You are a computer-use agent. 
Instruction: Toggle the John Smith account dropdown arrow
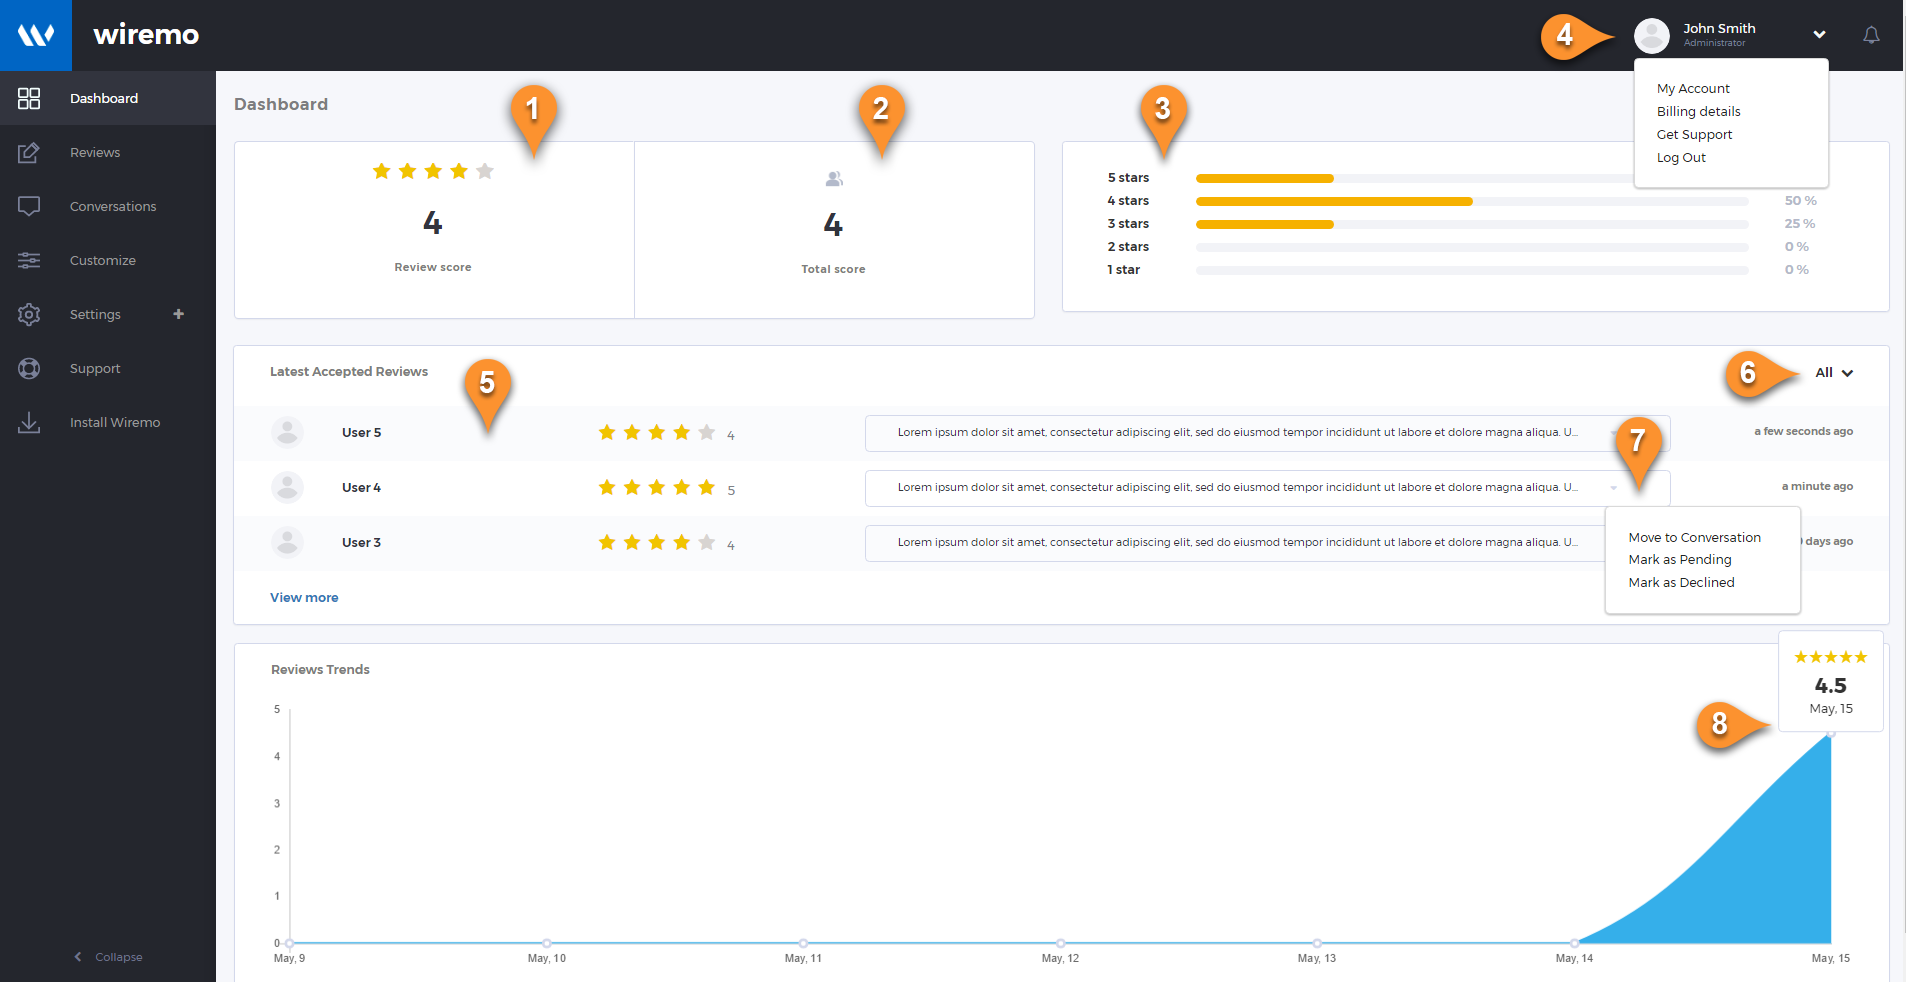click(x=1820, y=35)
